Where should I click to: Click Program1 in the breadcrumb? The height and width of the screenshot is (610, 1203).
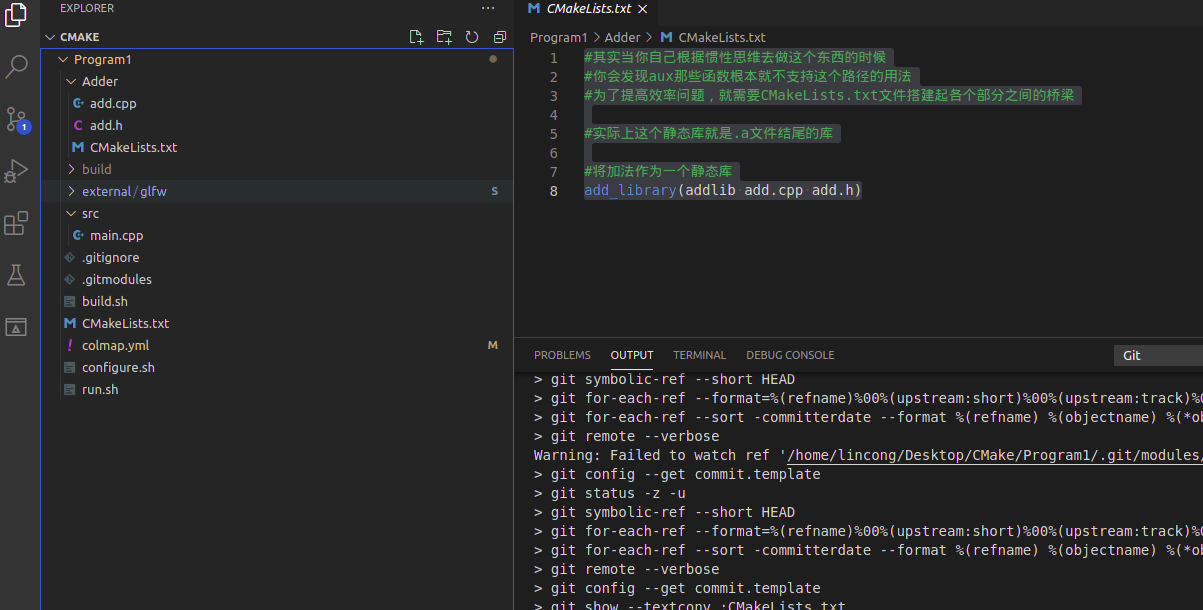click(x=558, y=37)
